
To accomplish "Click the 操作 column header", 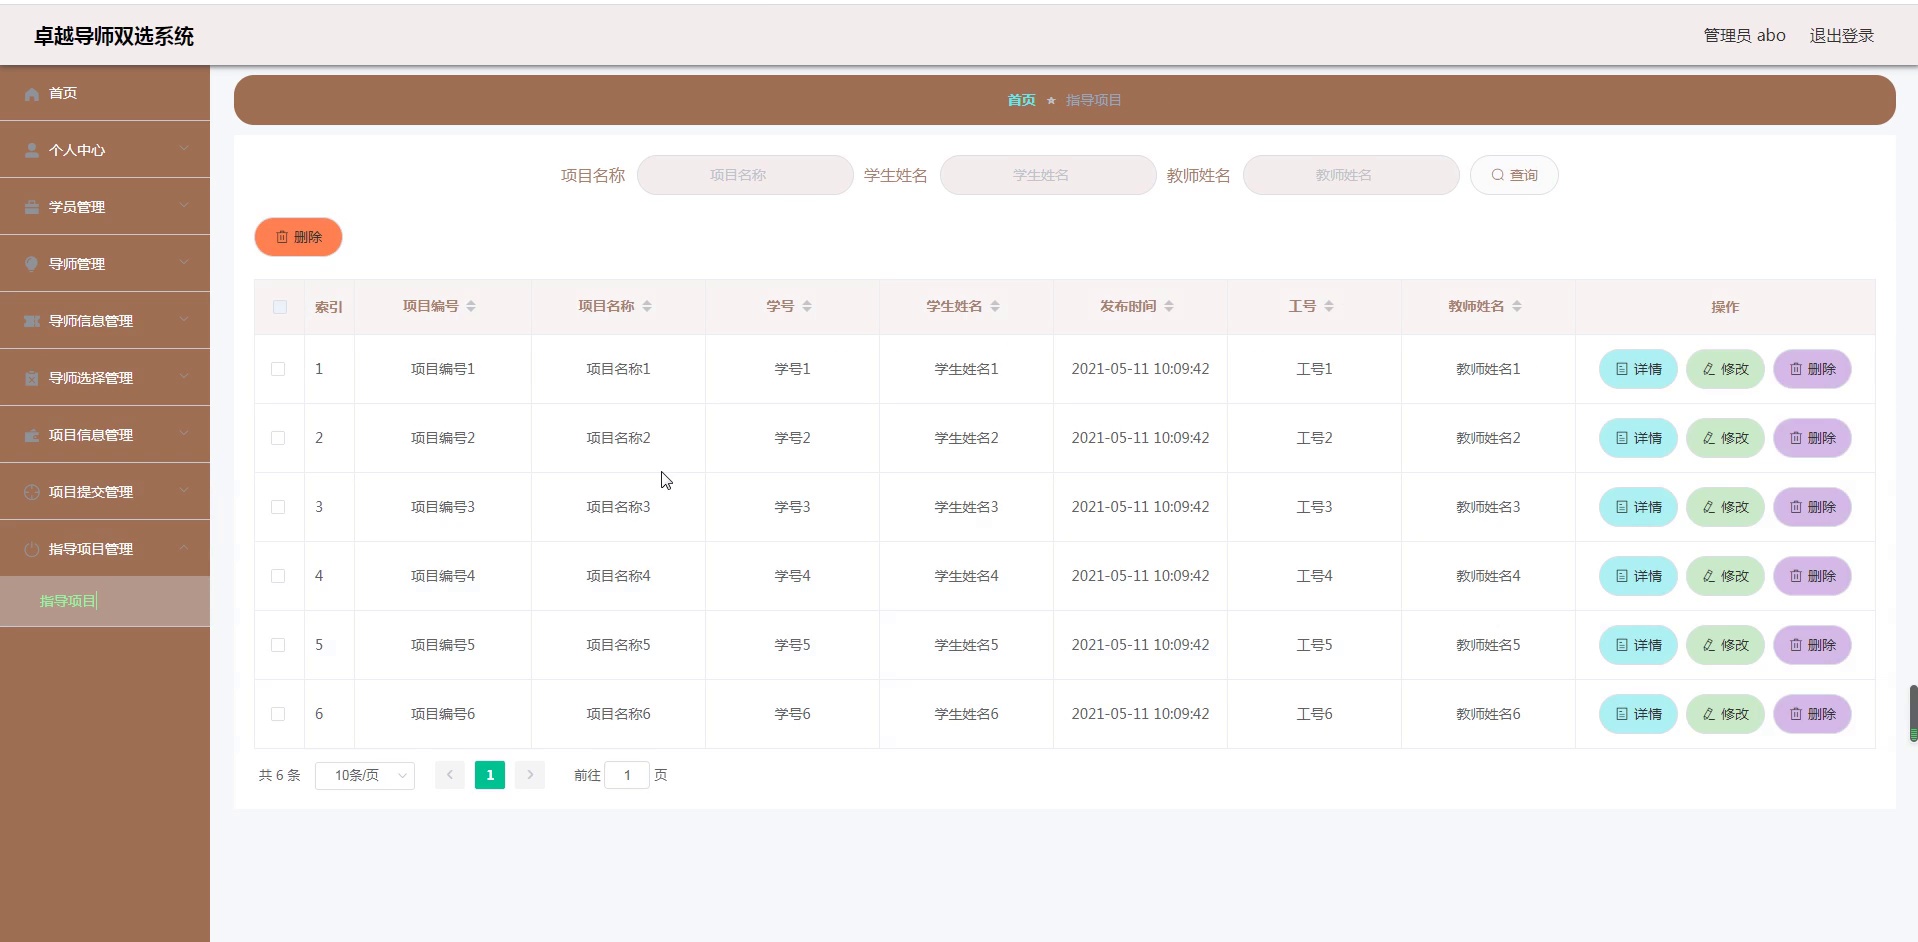I will [x=1725, y=307].
